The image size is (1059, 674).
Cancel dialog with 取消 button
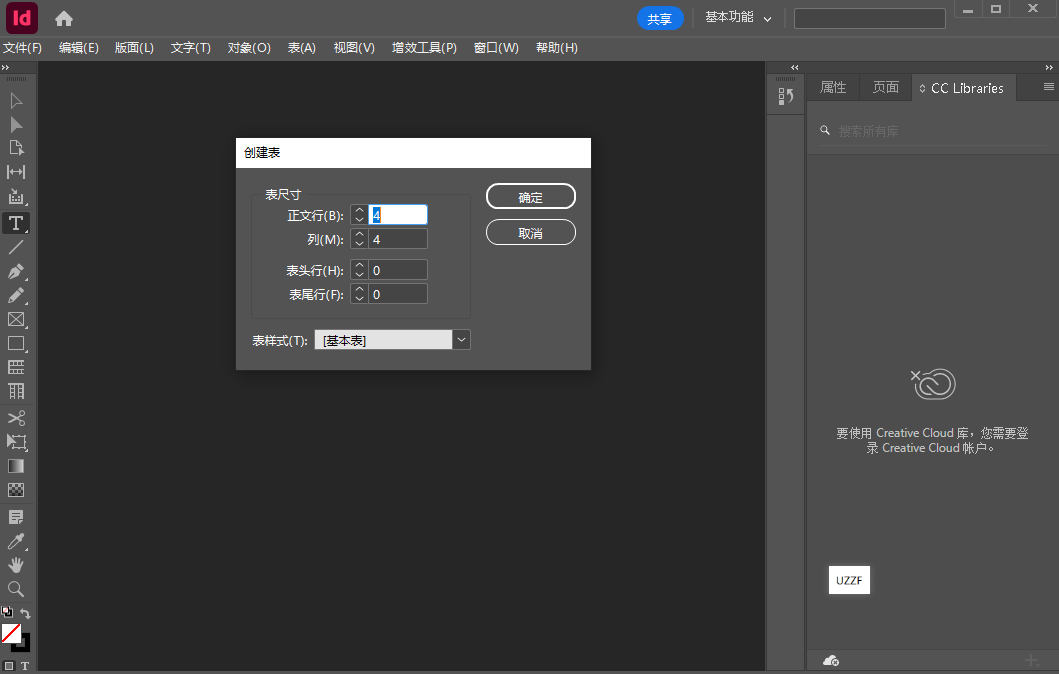pos(530,232)
